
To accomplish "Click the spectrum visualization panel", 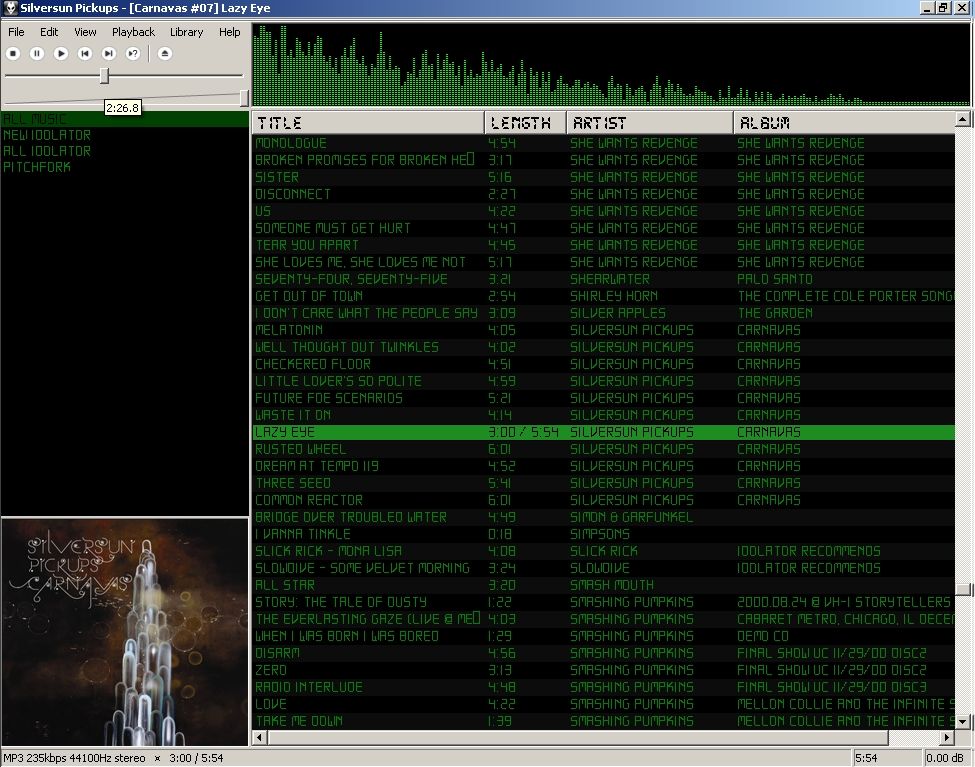I will tap(611, 65).
